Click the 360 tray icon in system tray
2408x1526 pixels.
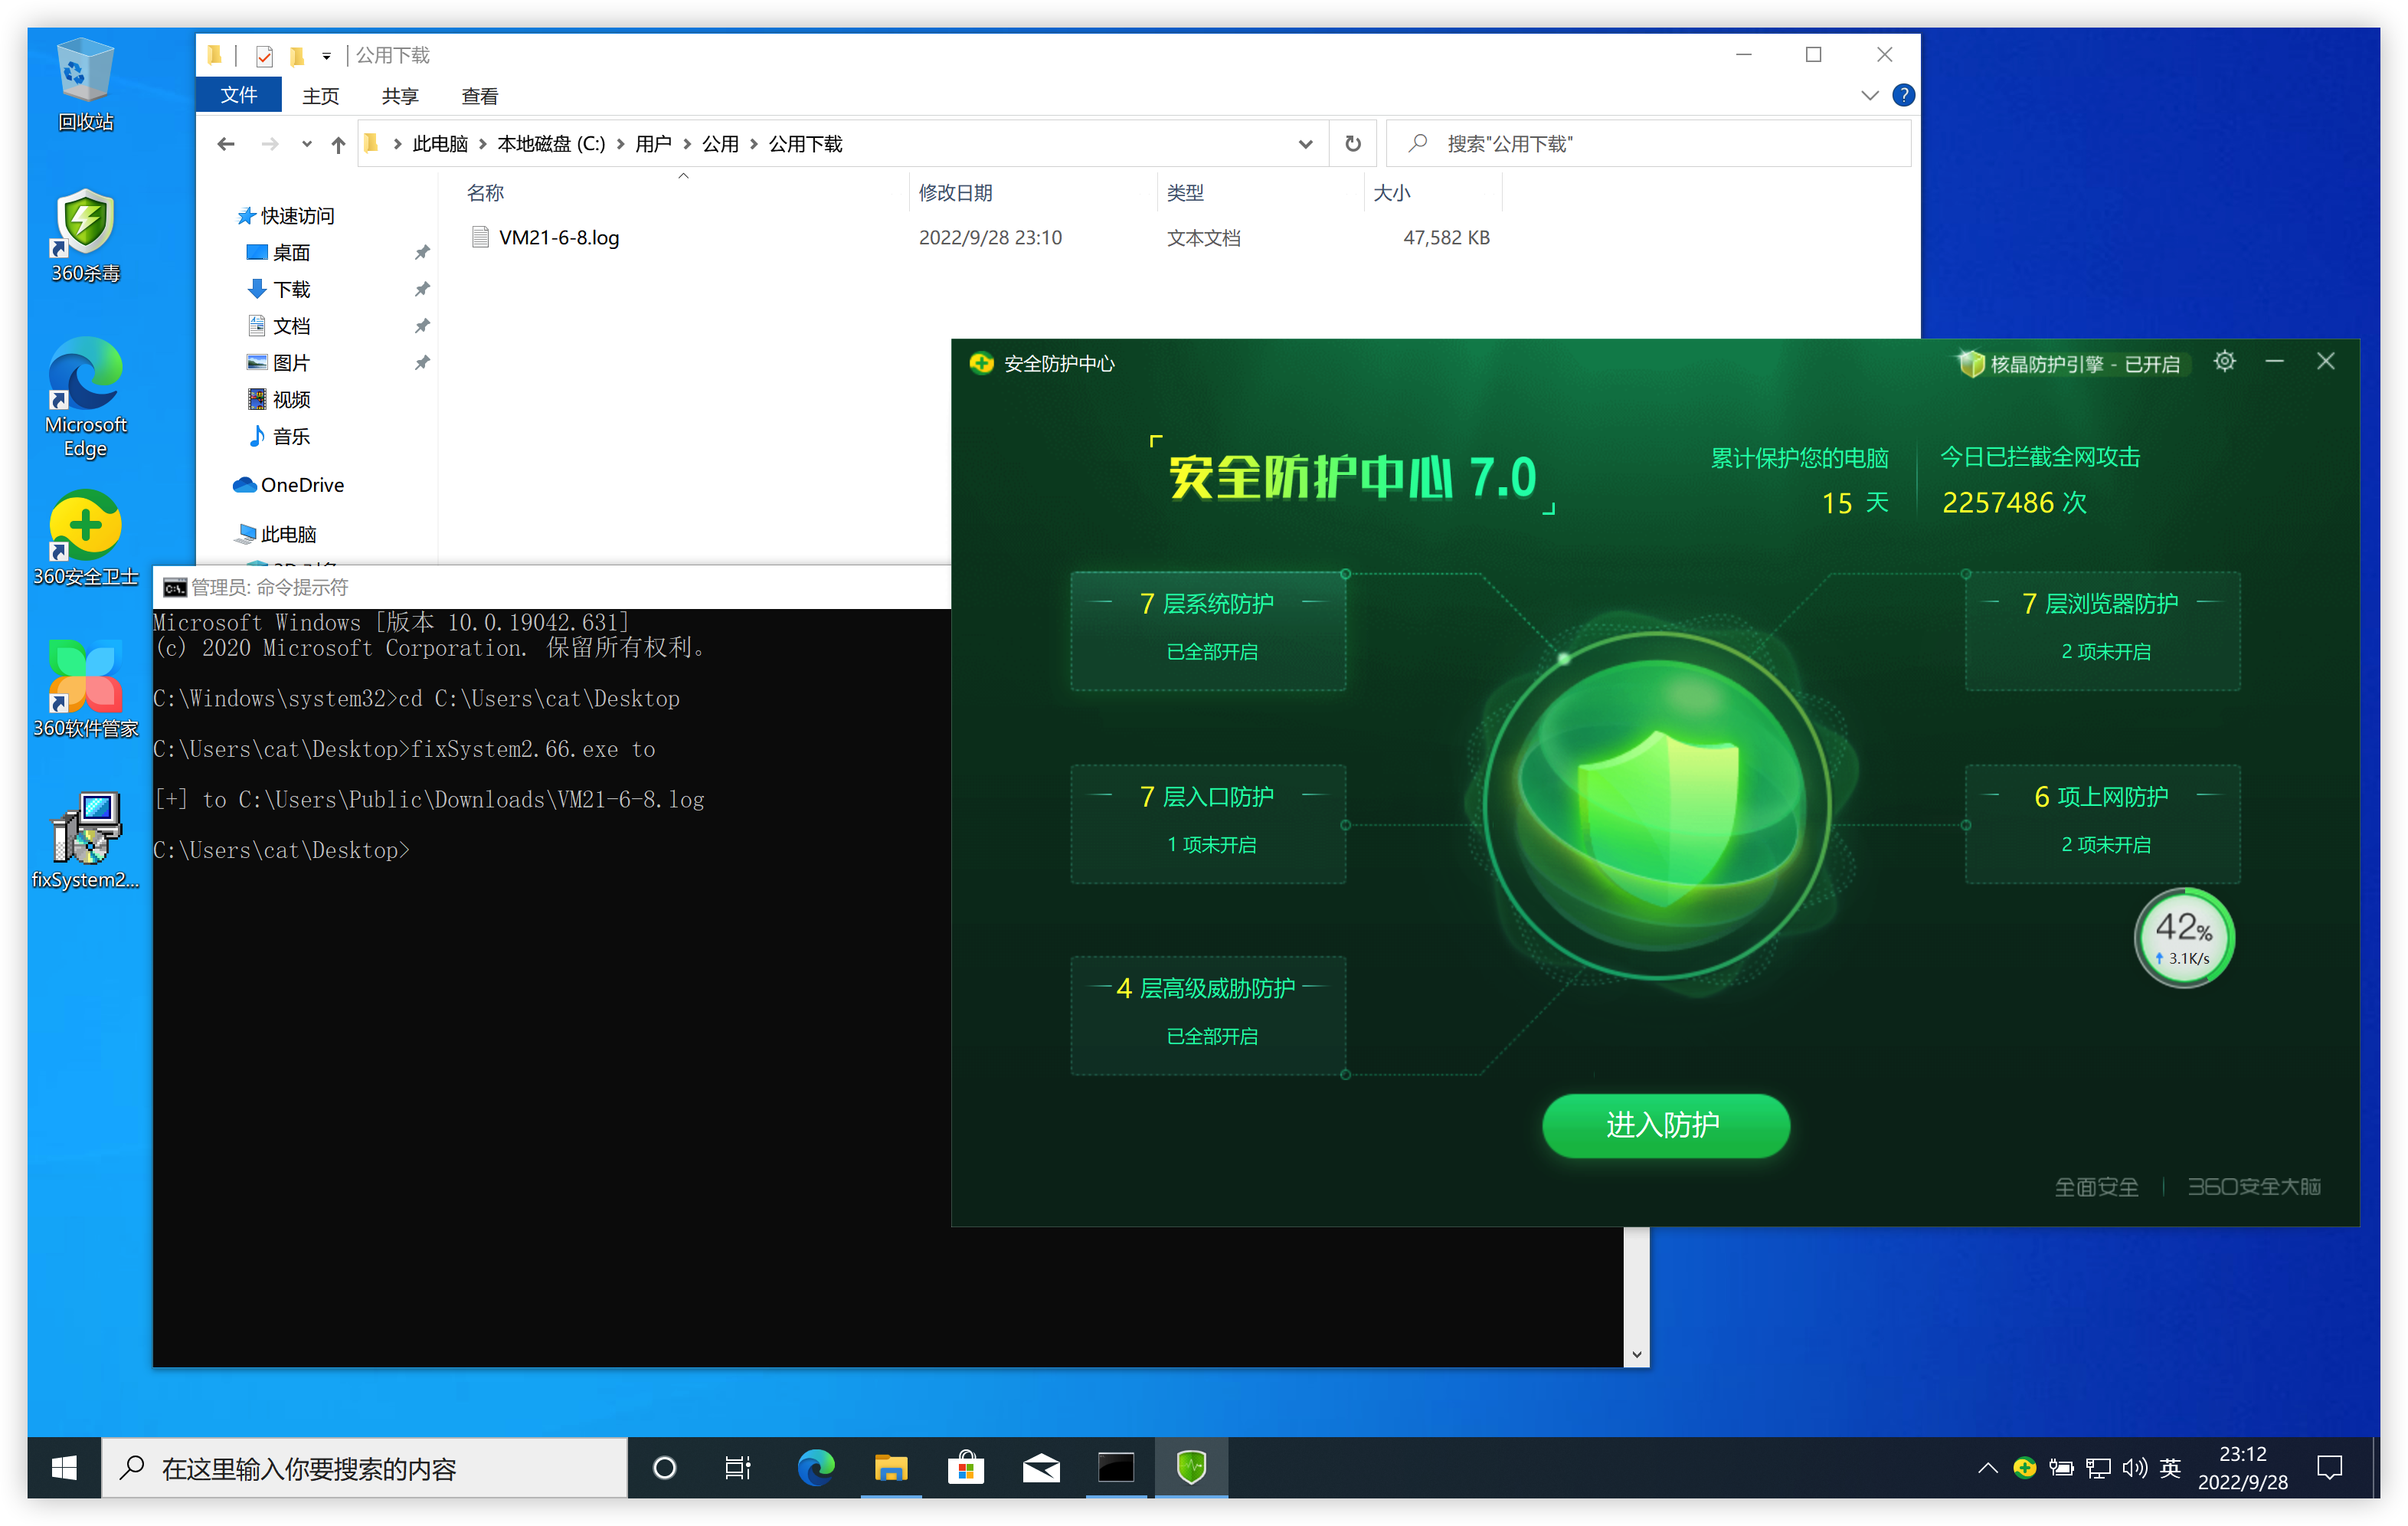coord(2024,1467)
